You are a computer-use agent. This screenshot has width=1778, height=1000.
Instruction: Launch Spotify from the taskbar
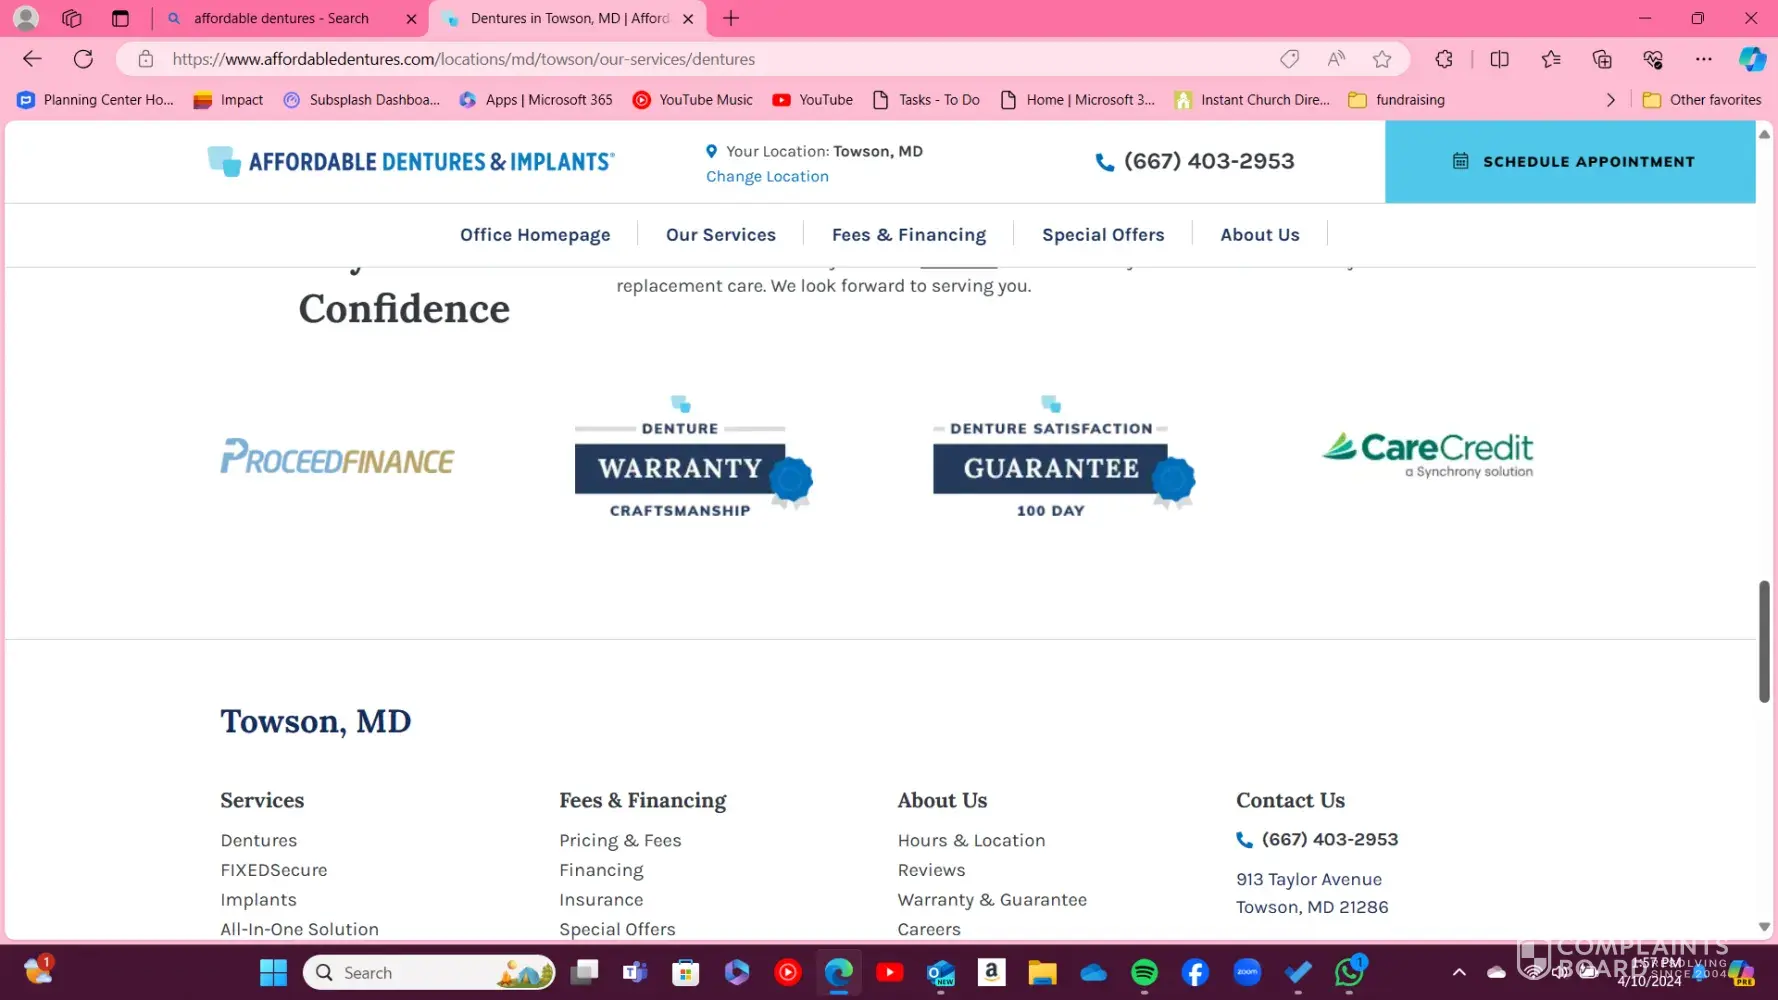[x=1144, y=972]
